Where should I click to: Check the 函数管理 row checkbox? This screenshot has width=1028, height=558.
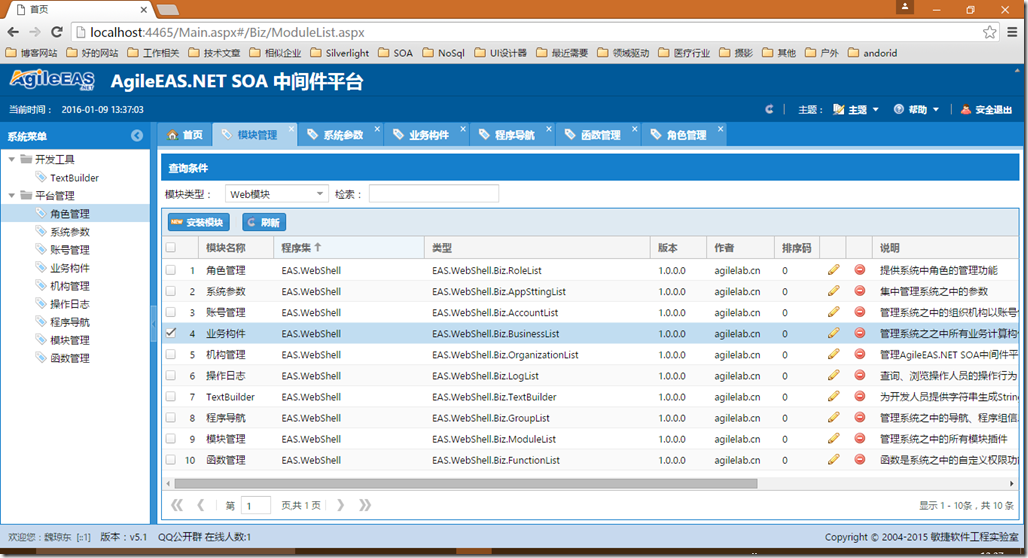tap(170, 459)
